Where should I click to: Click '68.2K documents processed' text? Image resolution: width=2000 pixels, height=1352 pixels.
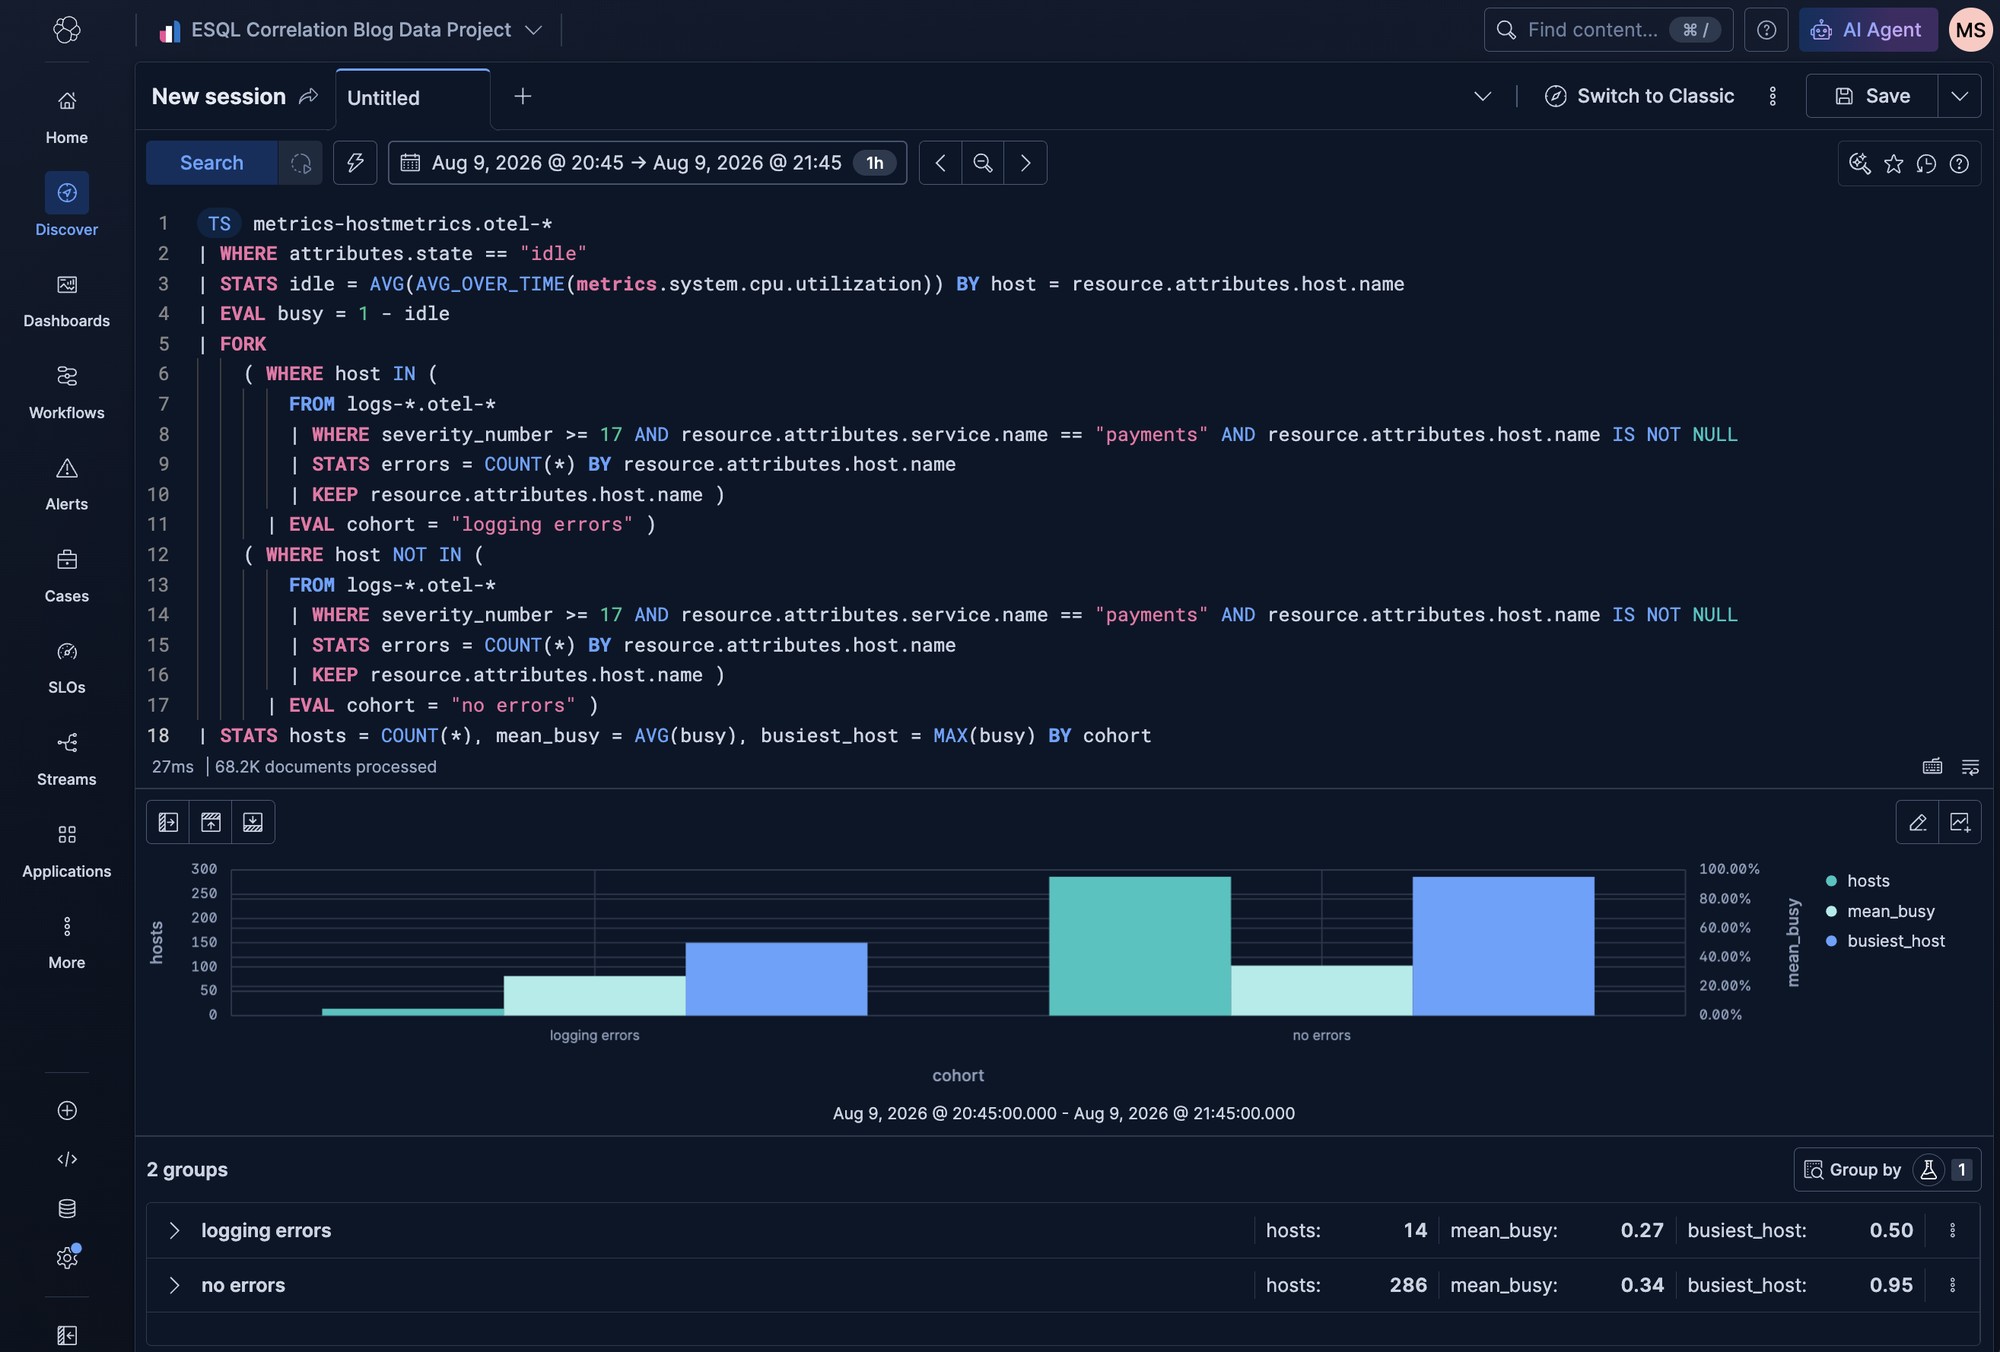click(326, 767)
